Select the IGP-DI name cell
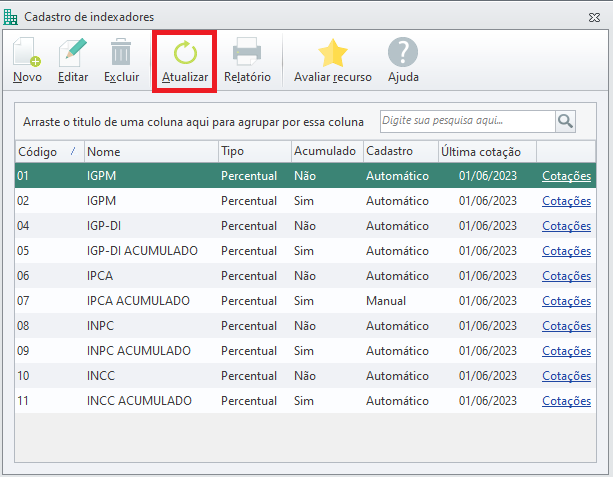Viewport: 613px width, 477px height. [x=104, y=226]
